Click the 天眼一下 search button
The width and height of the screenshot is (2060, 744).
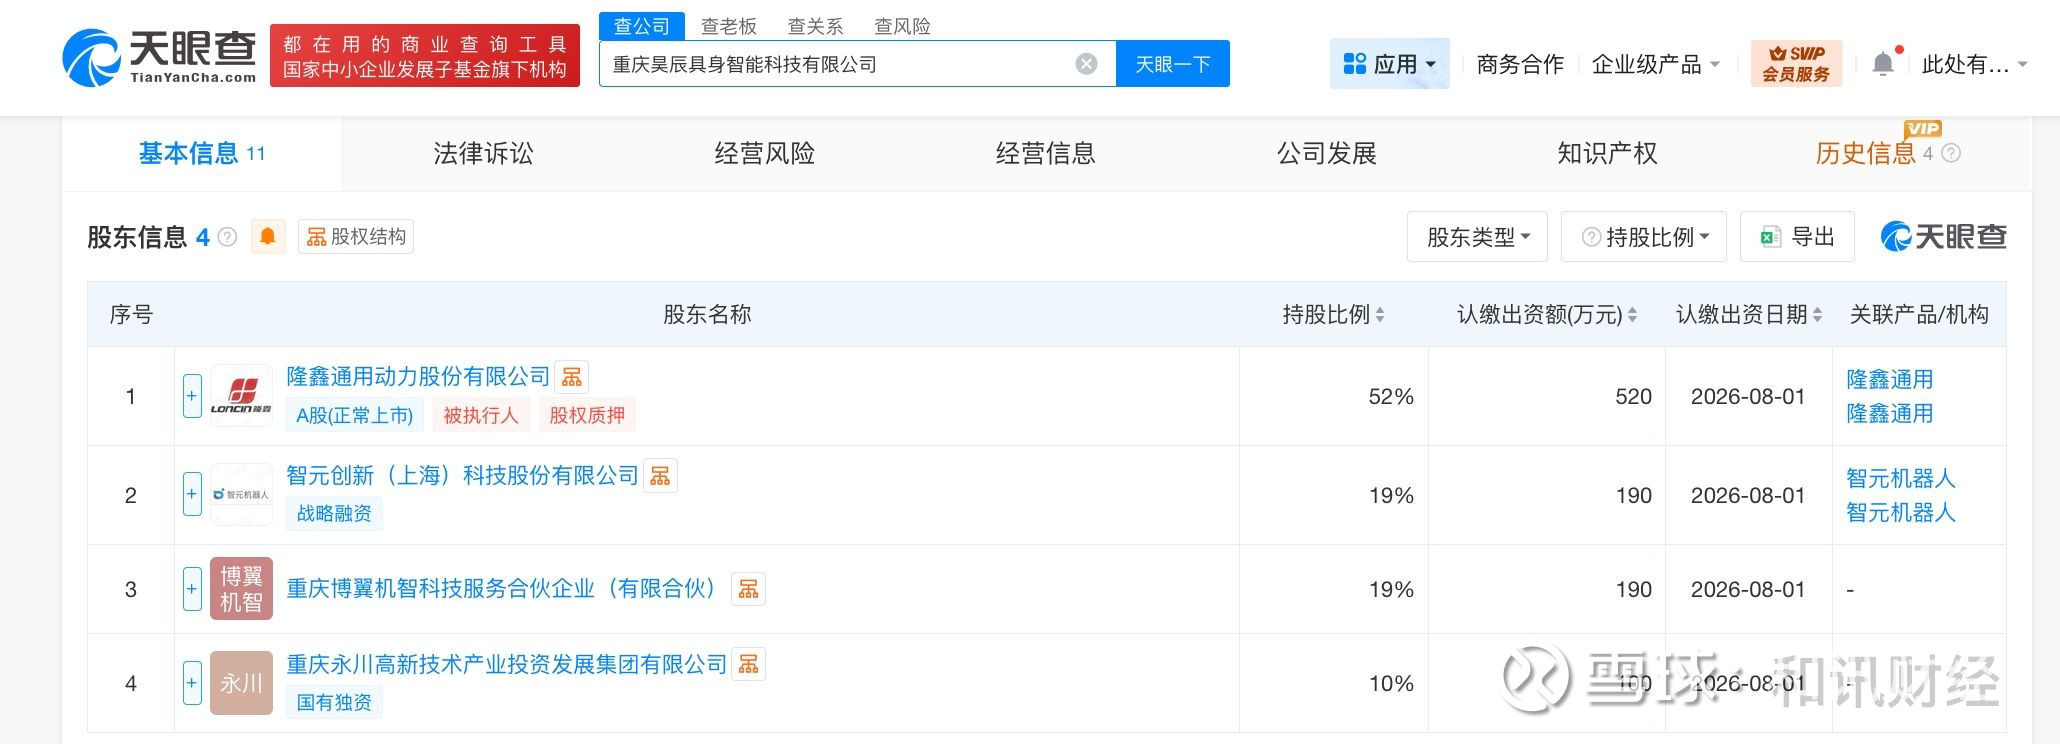1172,64
